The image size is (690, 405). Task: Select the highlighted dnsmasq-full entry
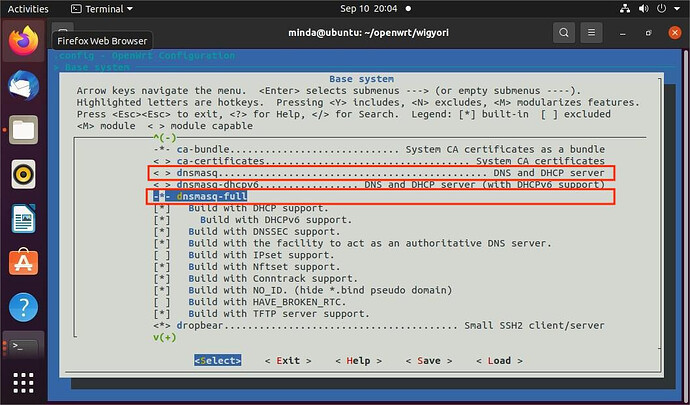click(200, 196)
